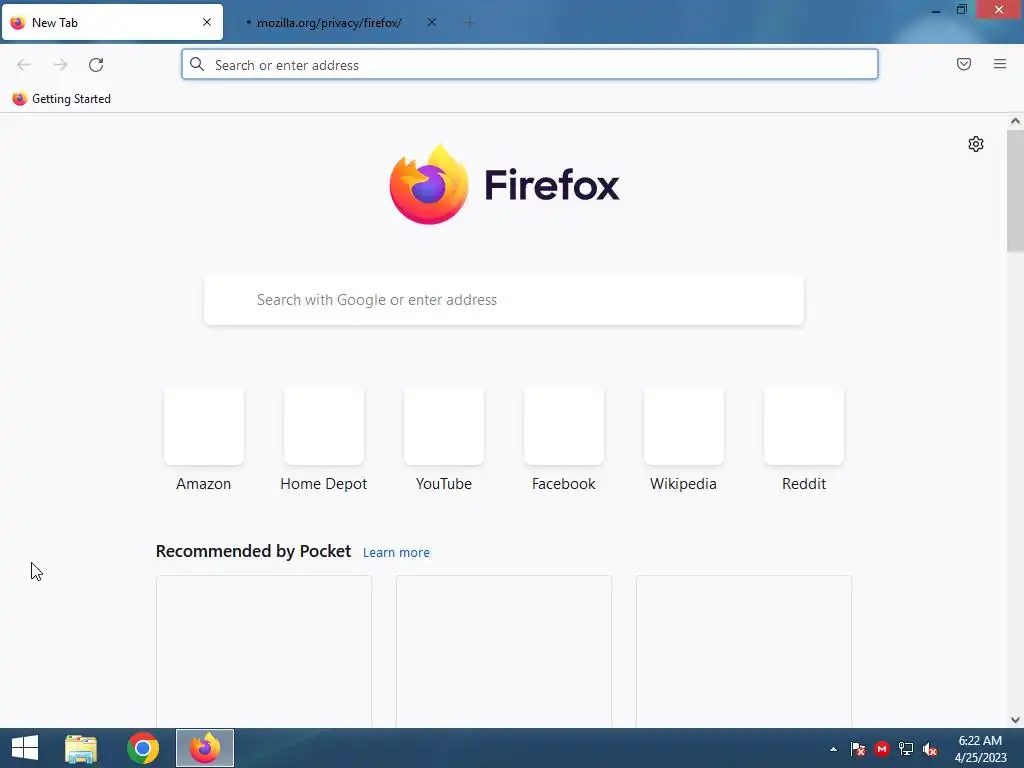
Task: Open middle Pocket recommended story card
Action: [x=504, y=651]
